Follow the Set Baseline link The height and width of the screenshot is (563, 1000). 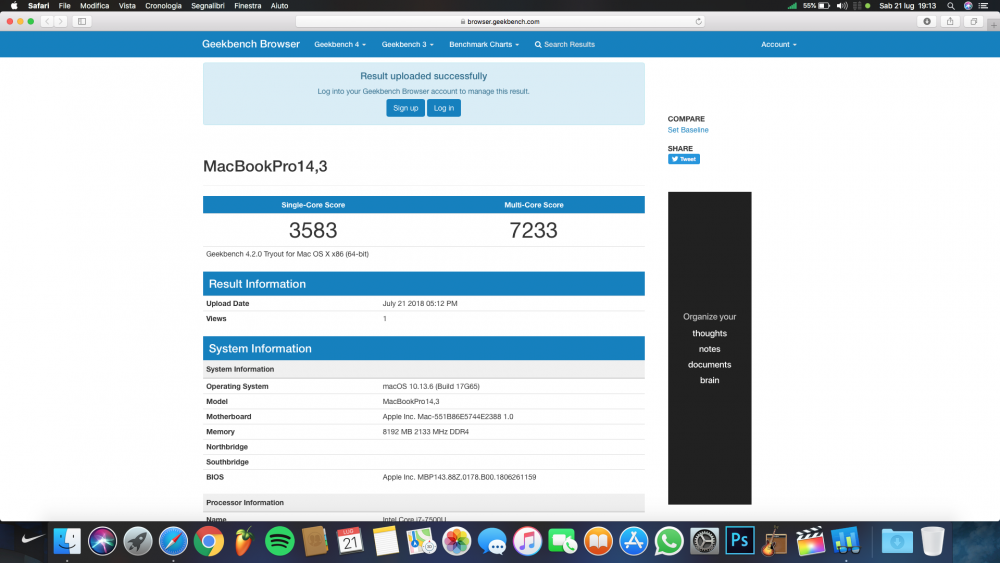coord(688,130)
